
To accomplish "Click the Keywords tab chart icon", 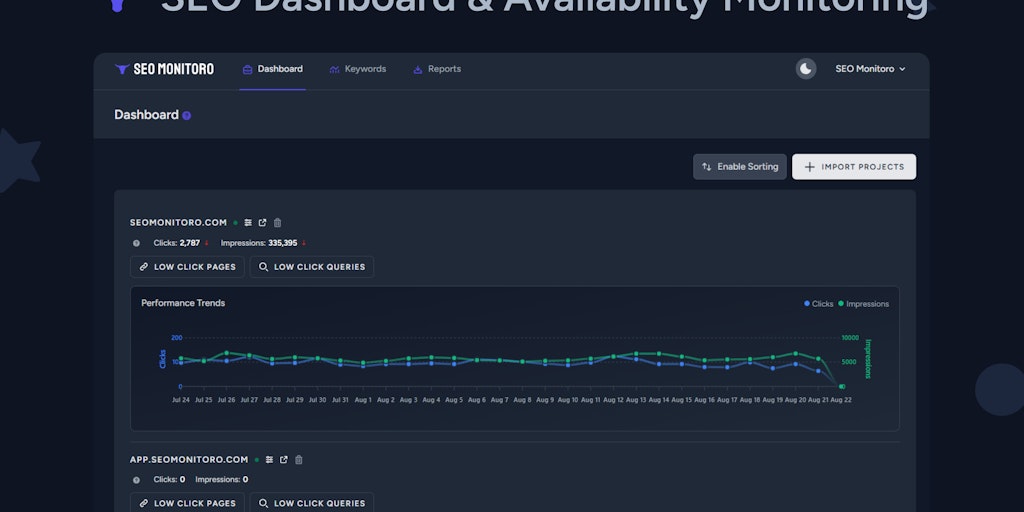I will pos(334,69).
